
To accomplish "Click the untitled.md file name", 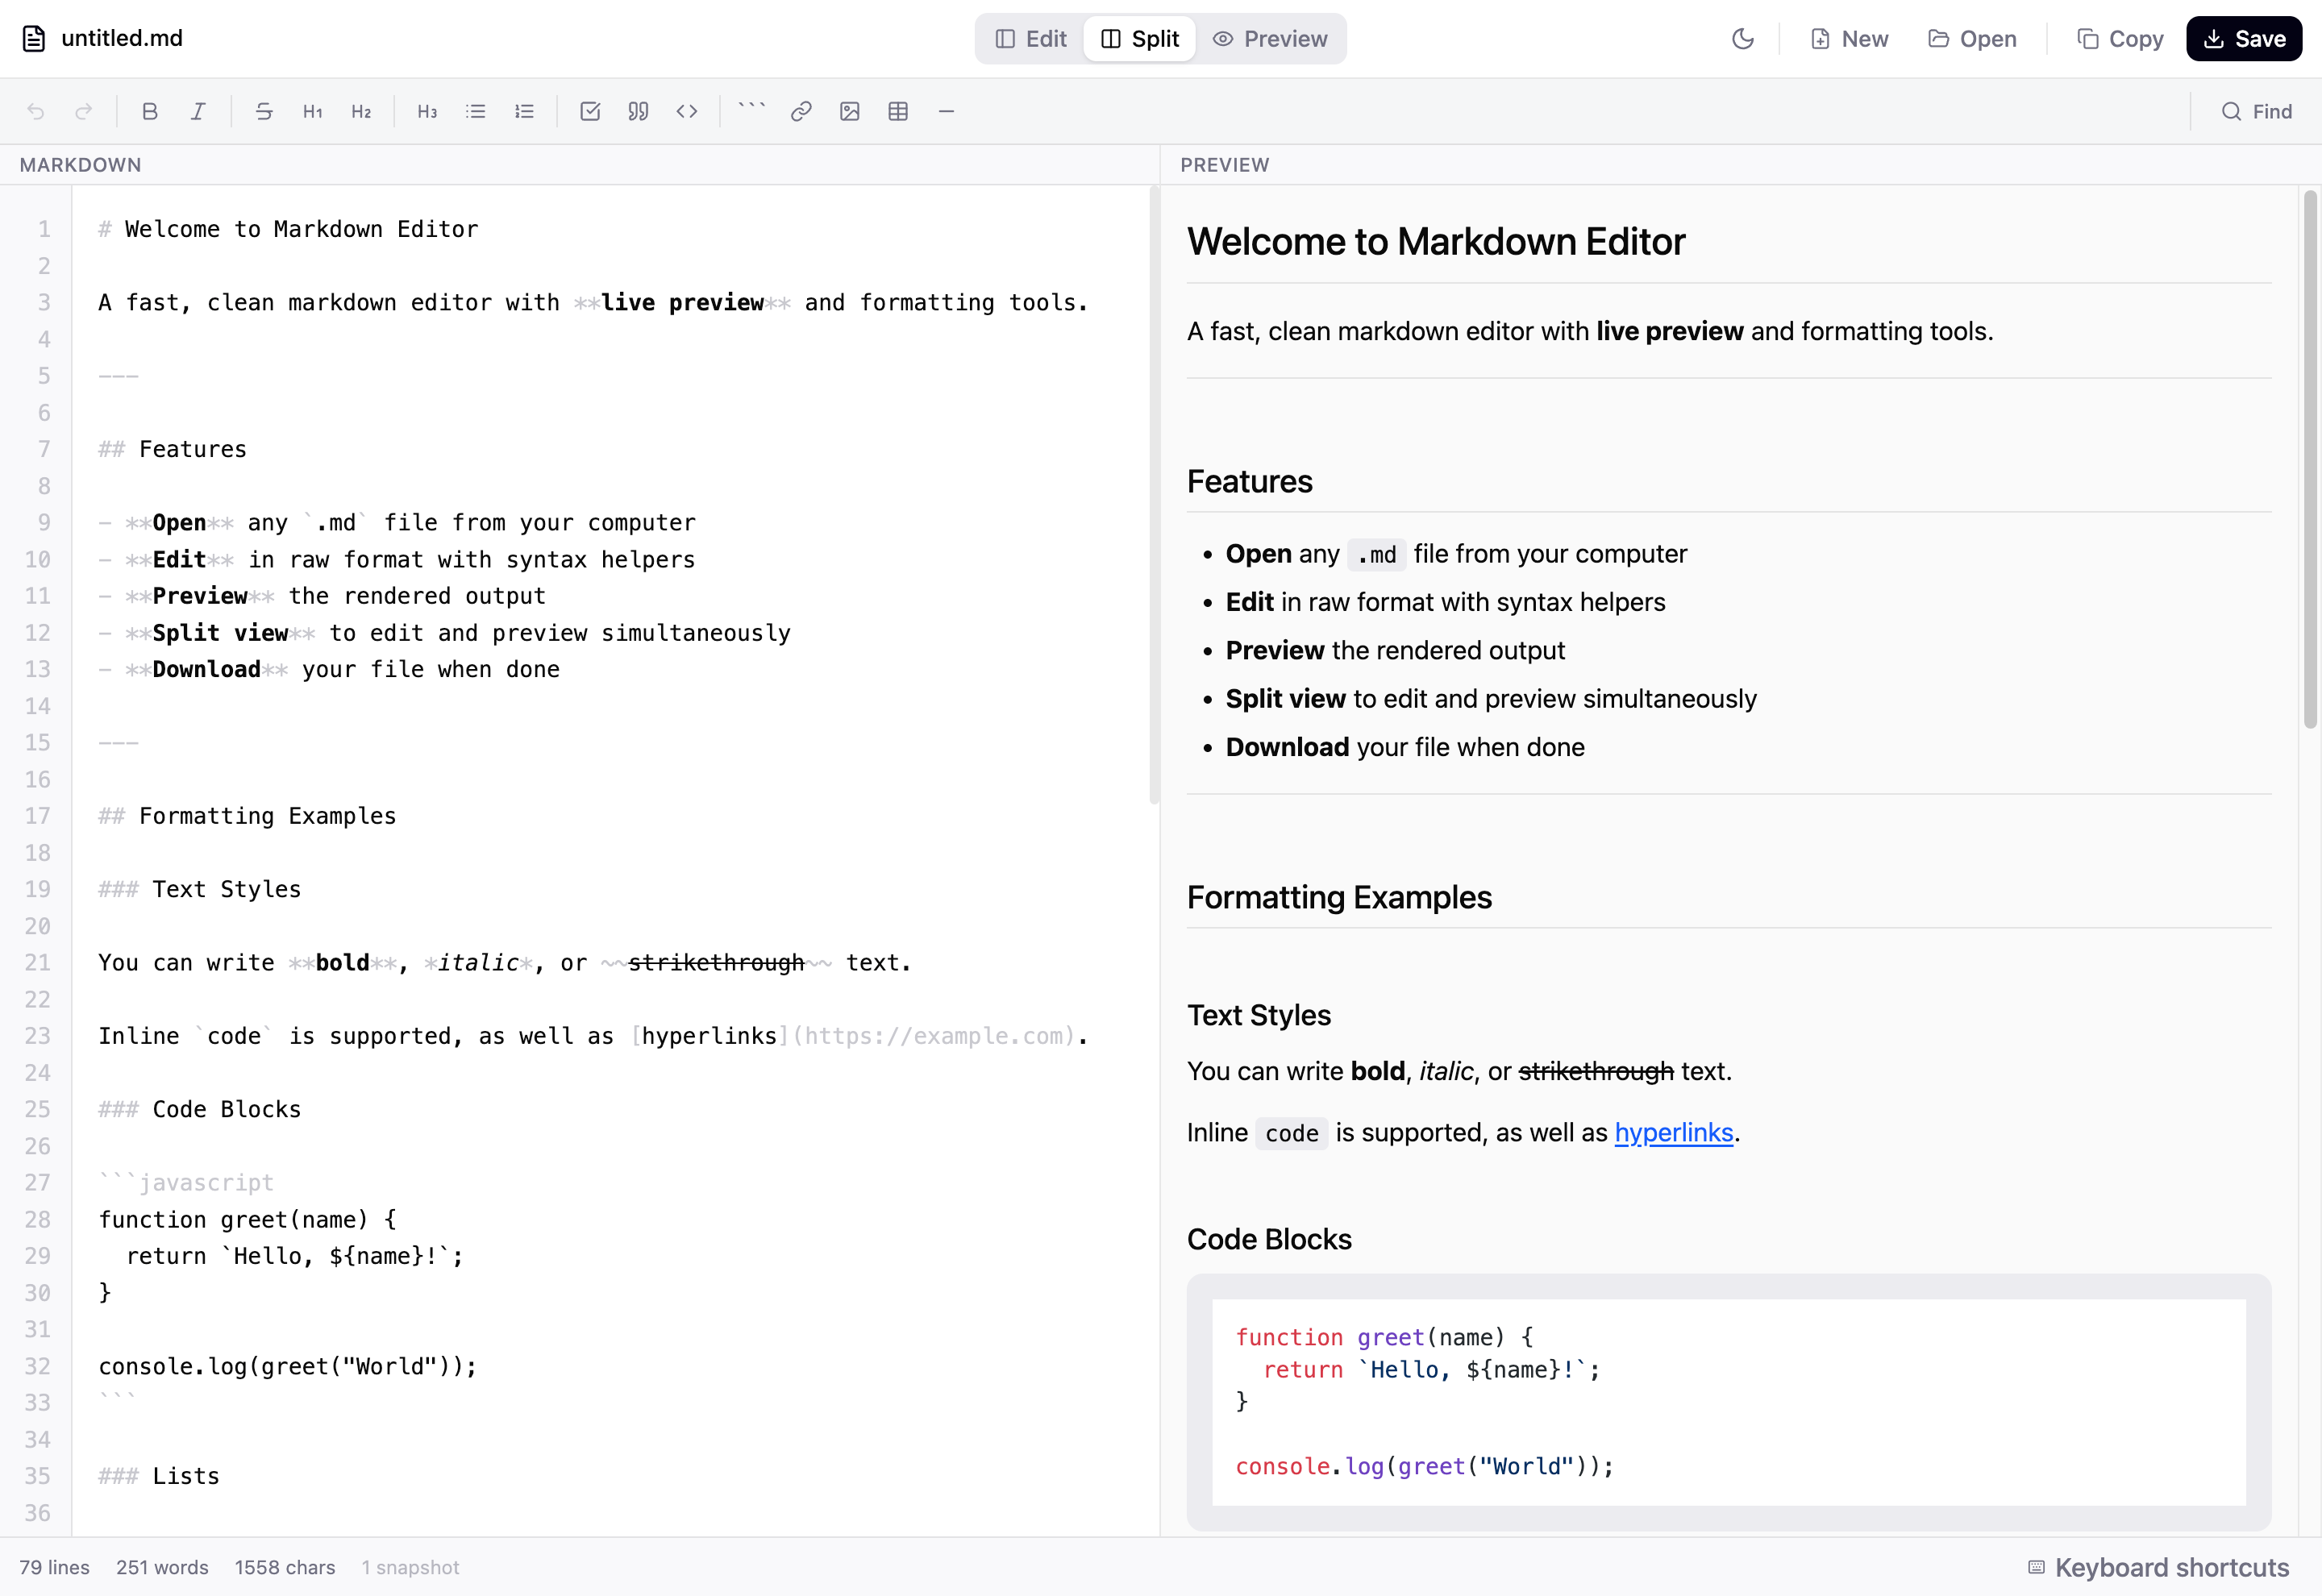I will 122,39.
